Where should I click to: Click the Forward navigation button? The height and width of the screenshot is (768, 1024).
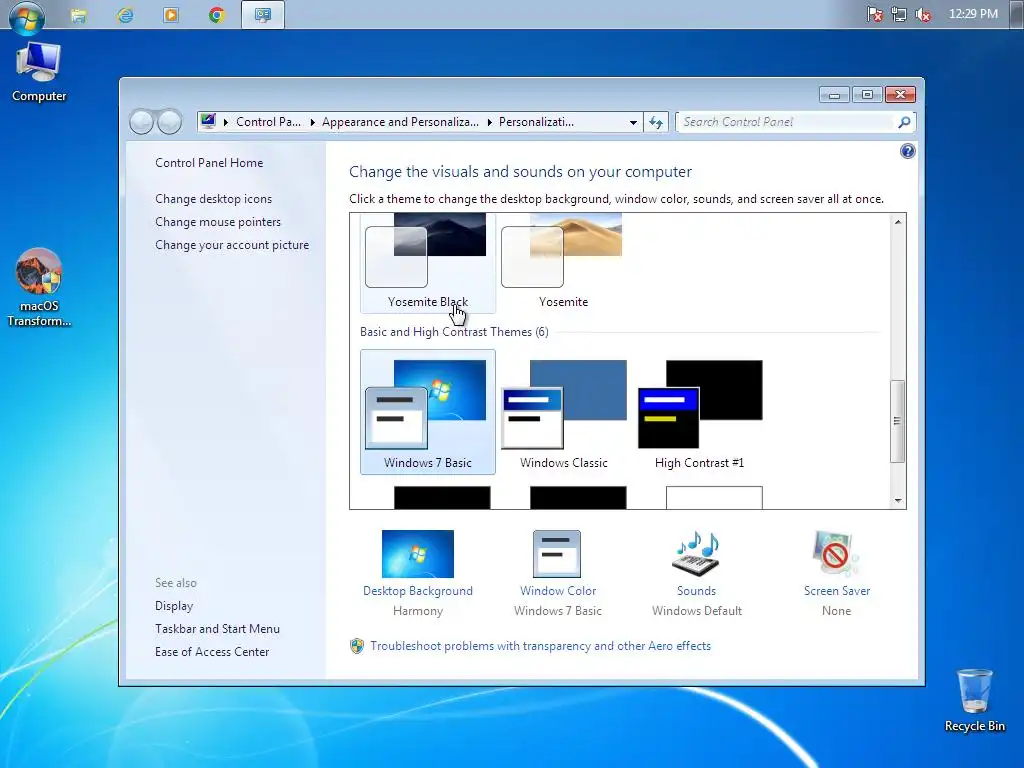pyautogui.click(x=170, y=121)
